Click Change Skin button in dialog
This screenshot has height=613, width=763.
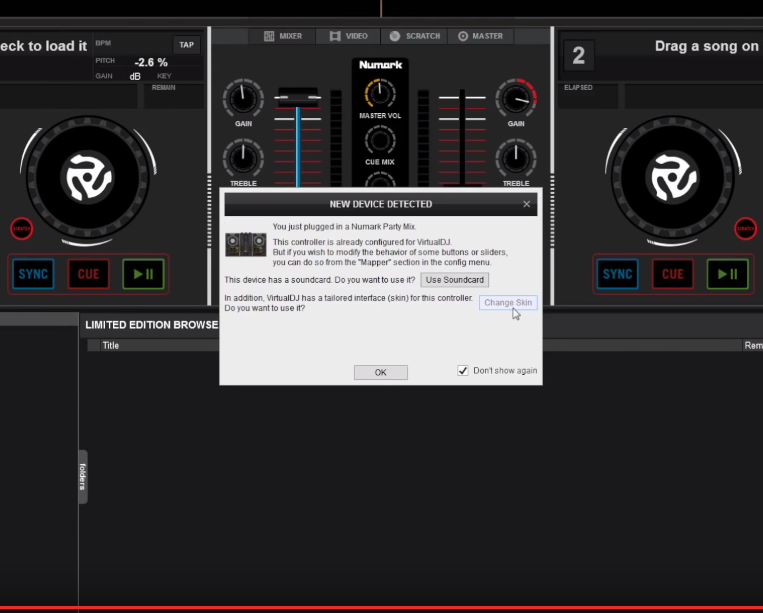pos(508,303)
